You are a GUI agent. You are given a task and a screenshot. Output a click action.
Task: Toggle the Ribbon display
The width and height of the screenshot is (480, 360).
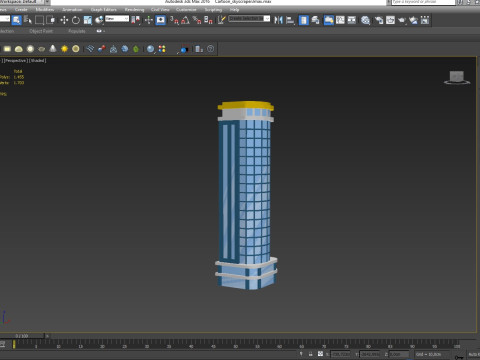(x=329, y=20)
